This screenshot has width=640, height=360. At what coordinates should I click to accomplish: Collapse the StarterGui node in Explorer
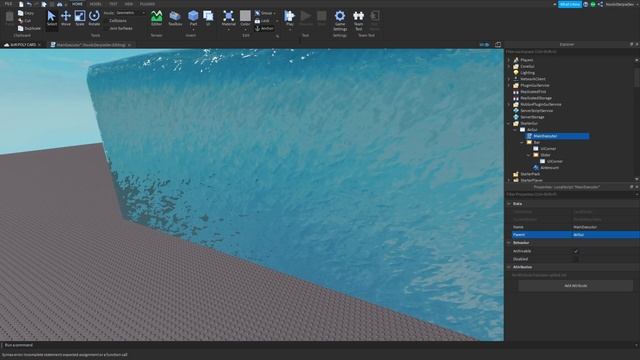[509, 123]
